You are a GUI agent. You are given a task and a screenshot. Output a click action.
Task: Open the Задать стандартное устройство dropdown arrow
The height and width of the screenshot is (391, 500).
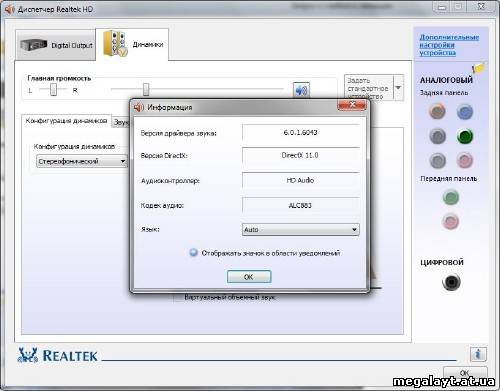click(x=398, y=88)
